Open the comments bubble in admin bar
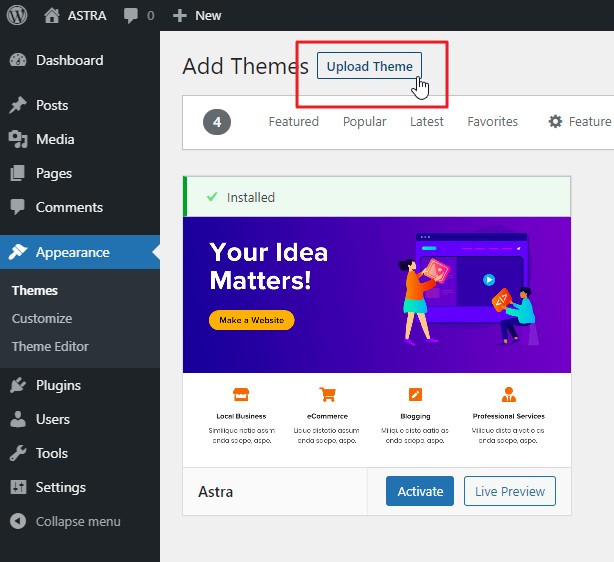614x562 pixels. point(130,16)
